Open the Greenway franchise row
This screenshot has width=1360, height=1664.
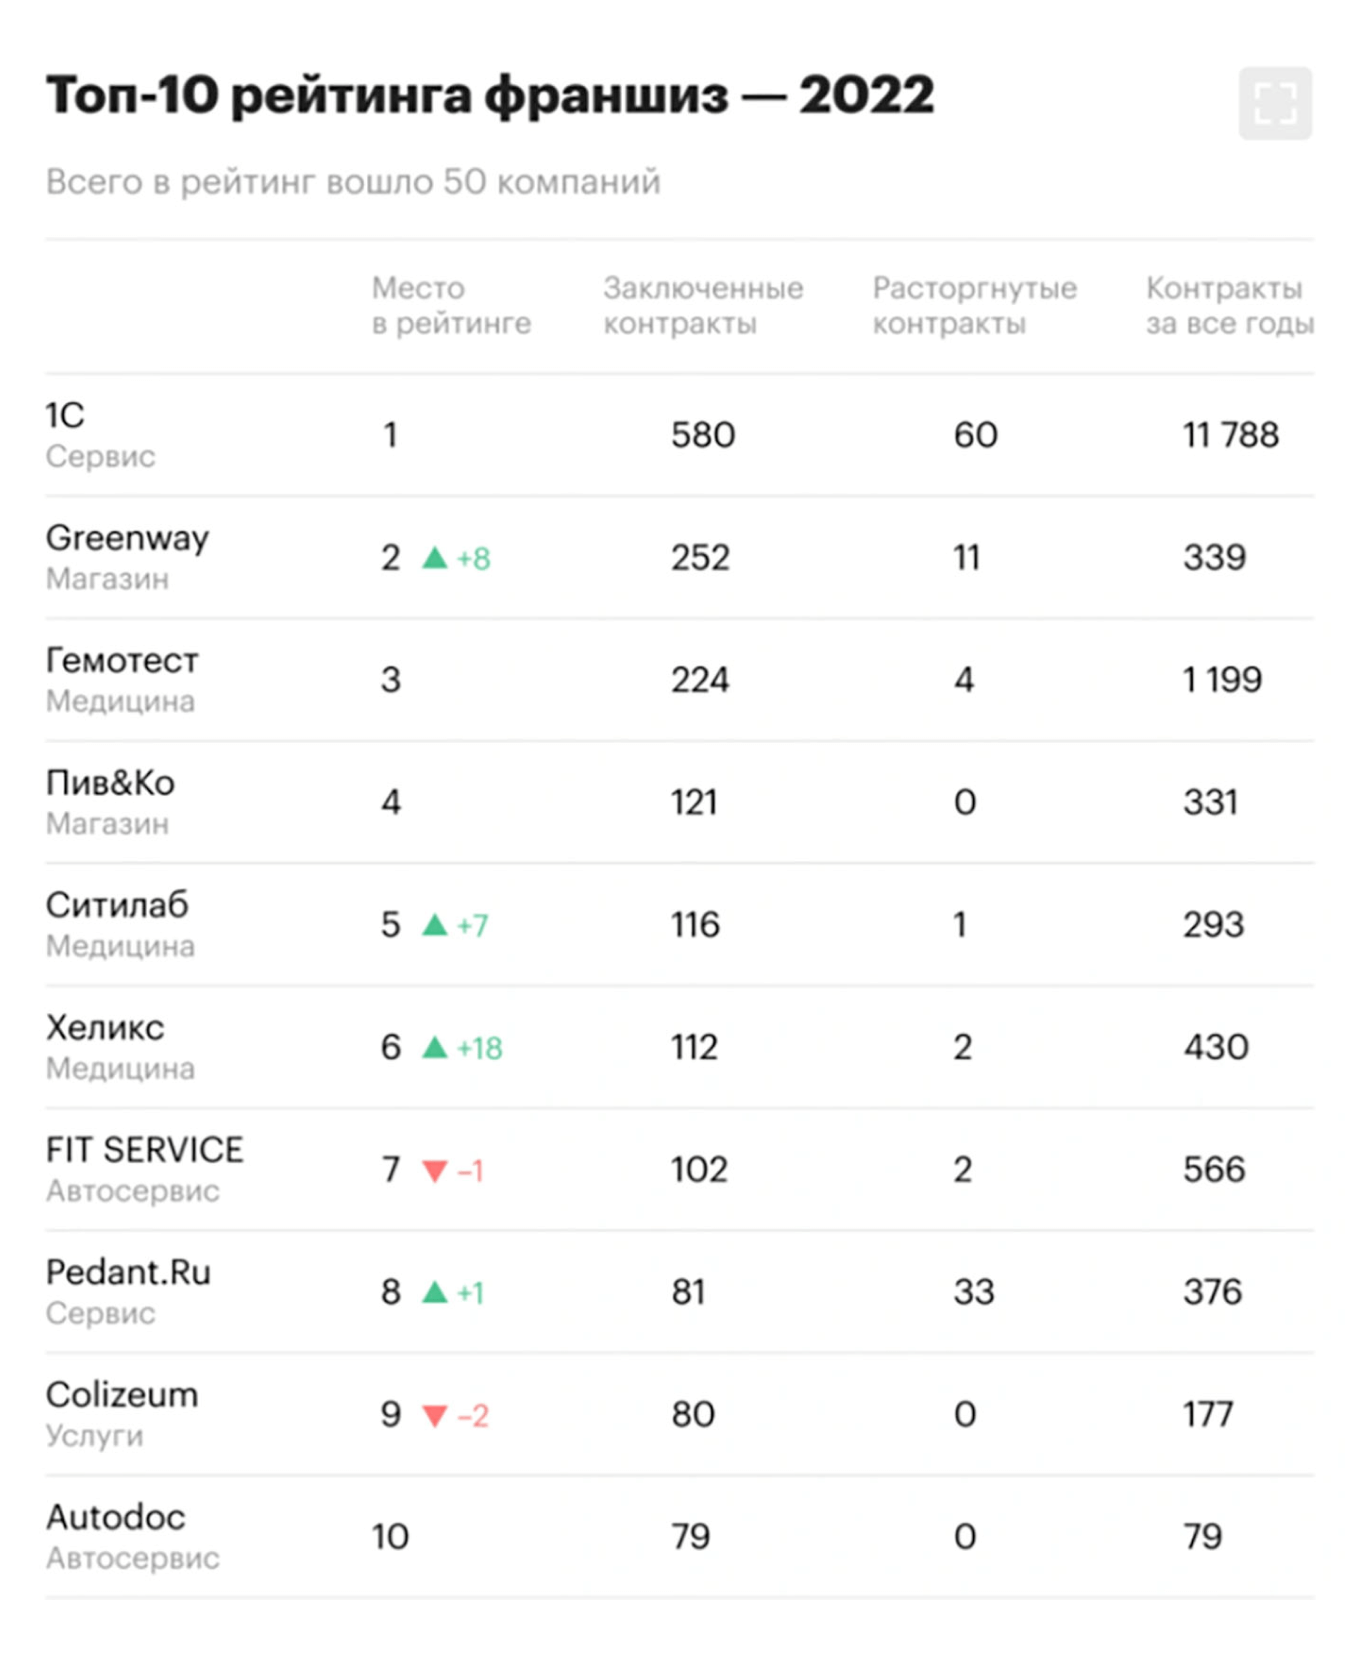coord(127,538)
